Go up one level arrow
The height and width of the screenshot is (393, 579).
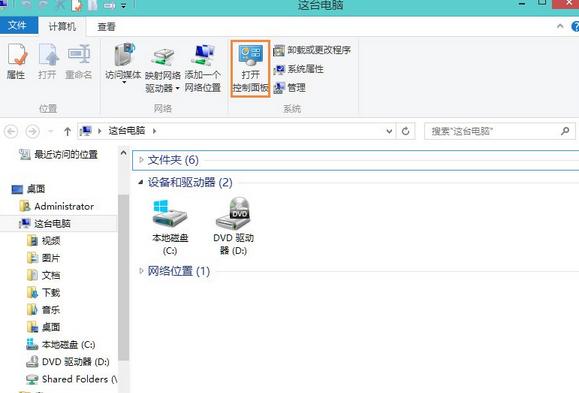pos(67,131)
